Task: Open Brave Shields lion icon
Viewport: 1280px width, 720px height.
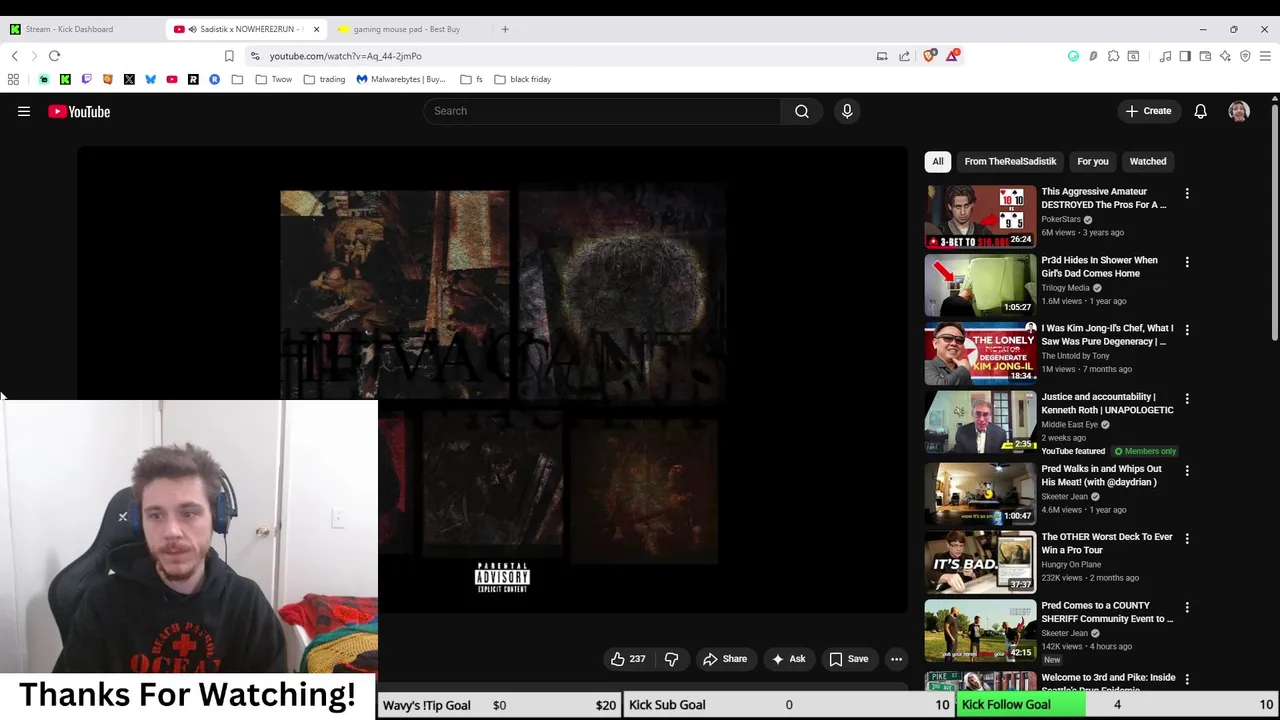Action: coord(930,56)
